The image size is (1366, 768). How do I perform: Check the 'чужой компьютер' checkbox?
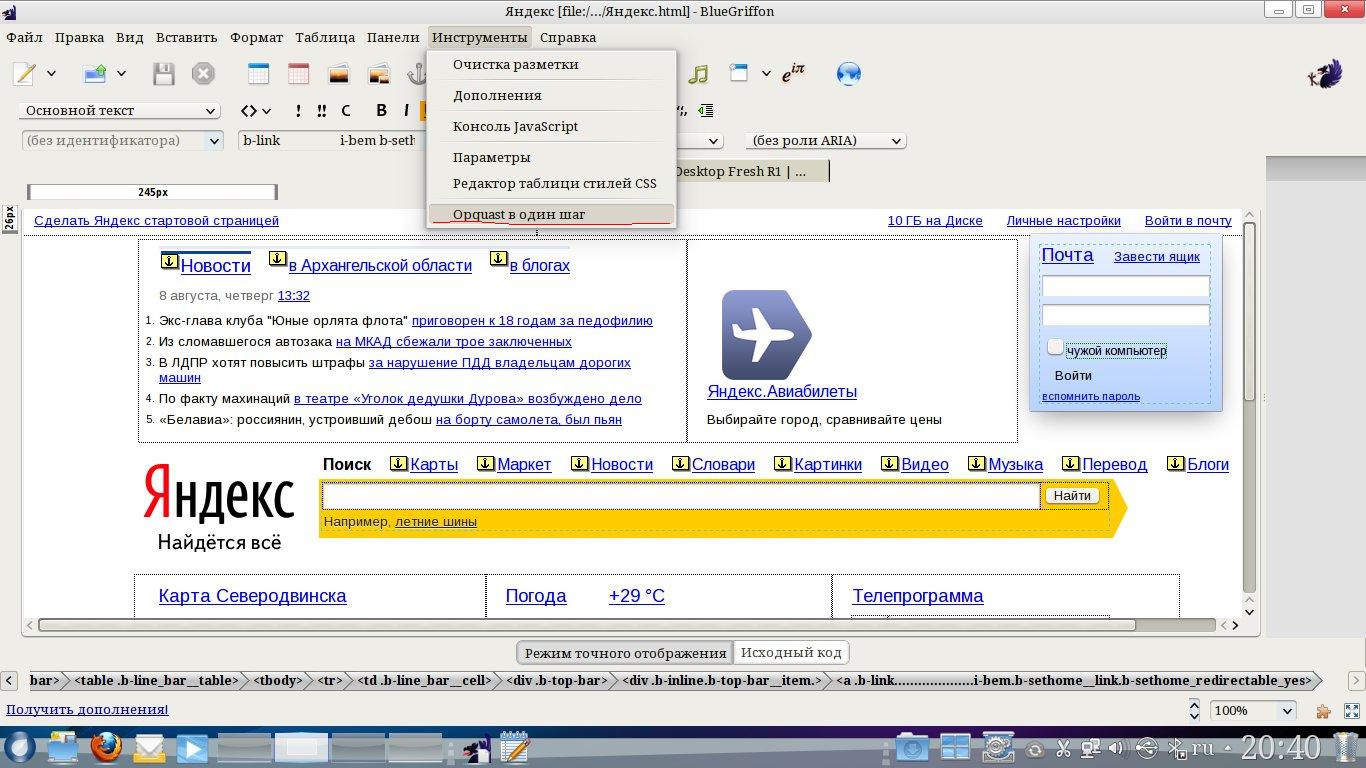pyautogui.click(x=1055, y=347)
